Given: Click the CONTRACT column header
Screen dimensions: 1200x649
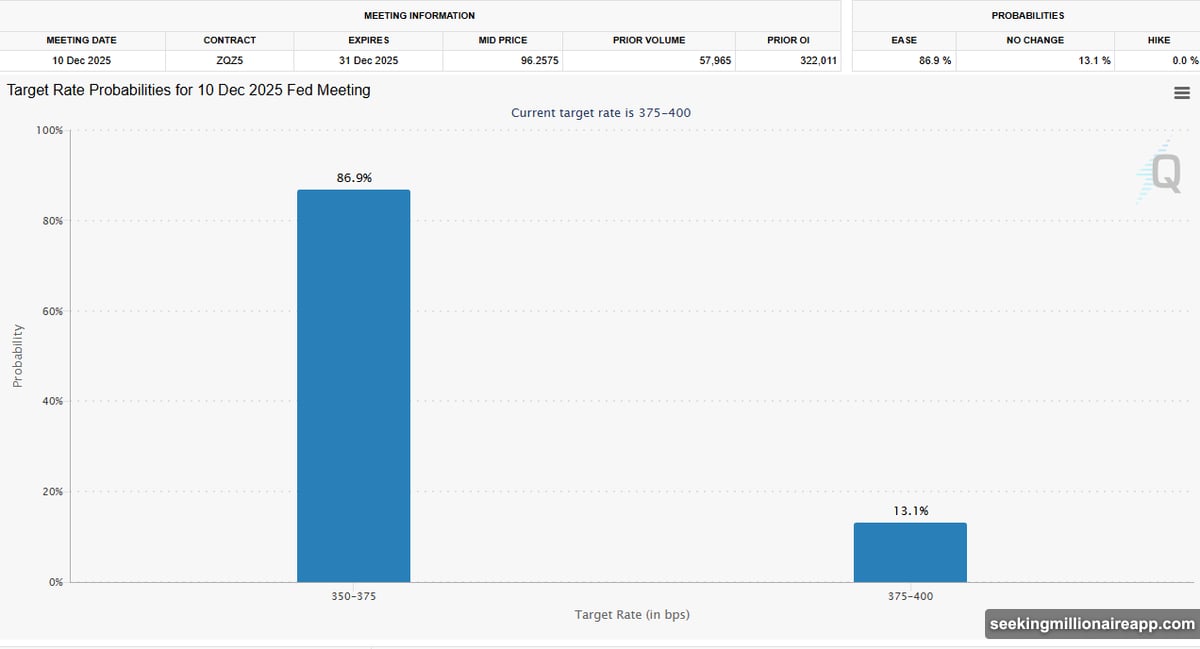Looking at the screenshot, I should (x=229, y=40).
